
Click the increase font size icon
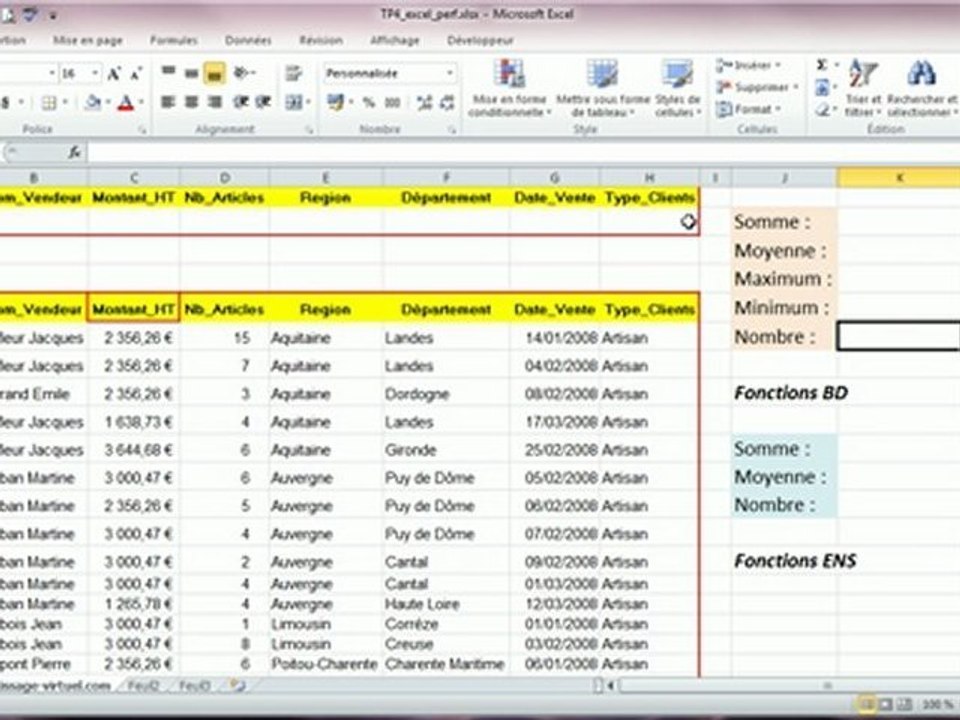tap(114, 74)
